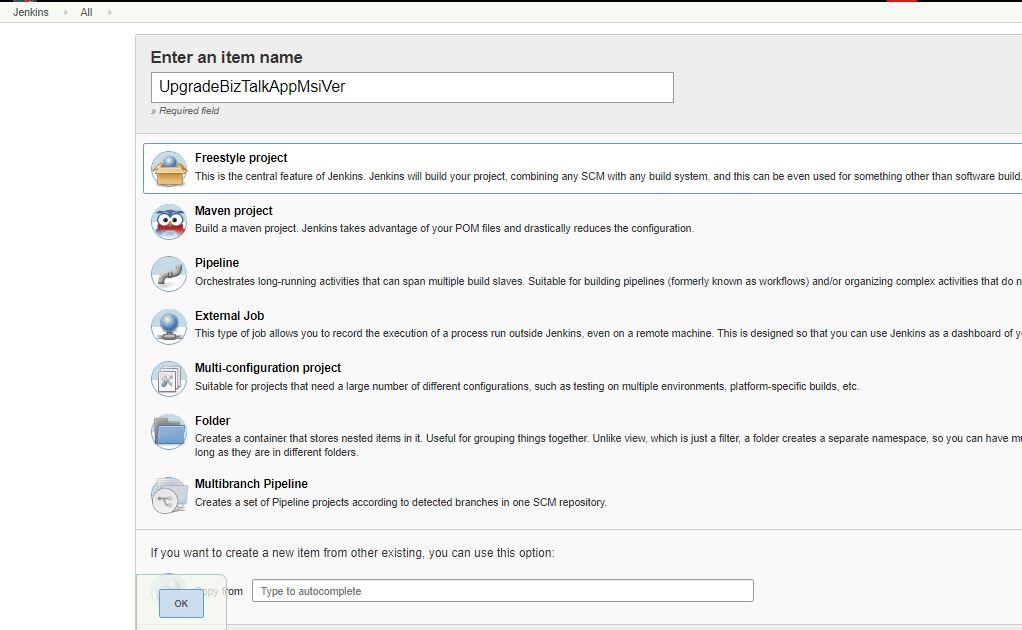Pick the Pipeline pipe icon
The width and height of the screenshot is (1022, 630).
pyautogui.click(x=169, y=274)
